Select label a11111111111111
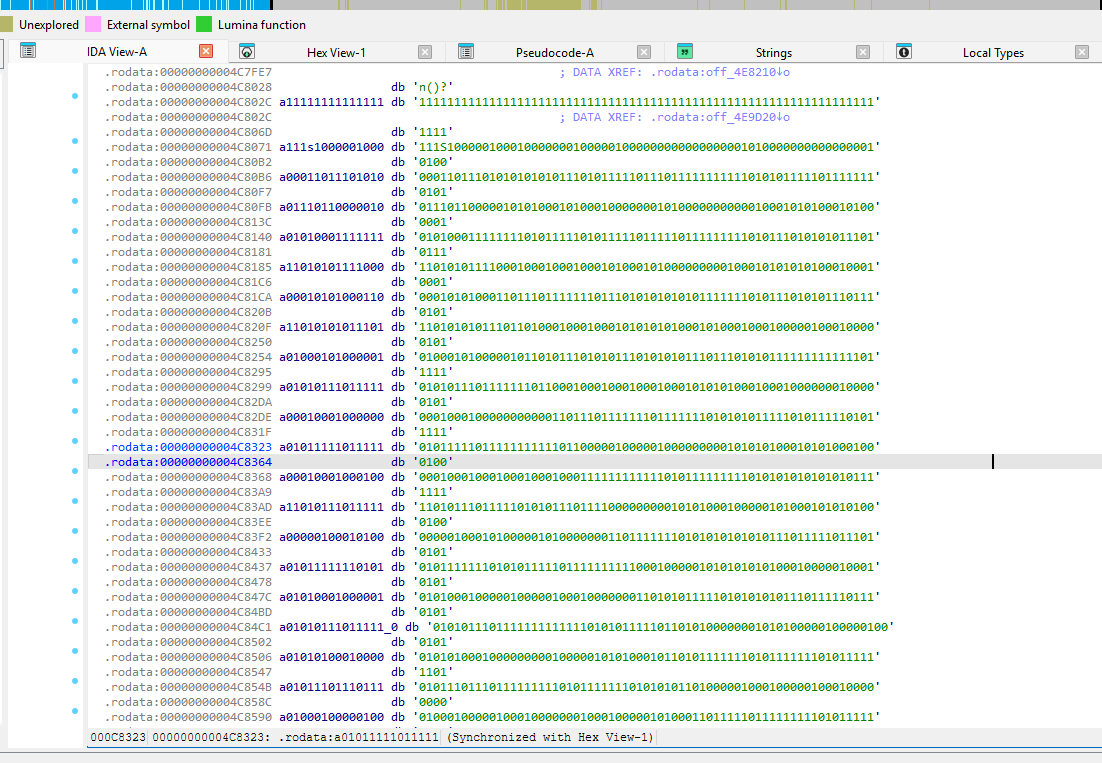The width and height of the screenshot is (1102, 763). (332, 102)
